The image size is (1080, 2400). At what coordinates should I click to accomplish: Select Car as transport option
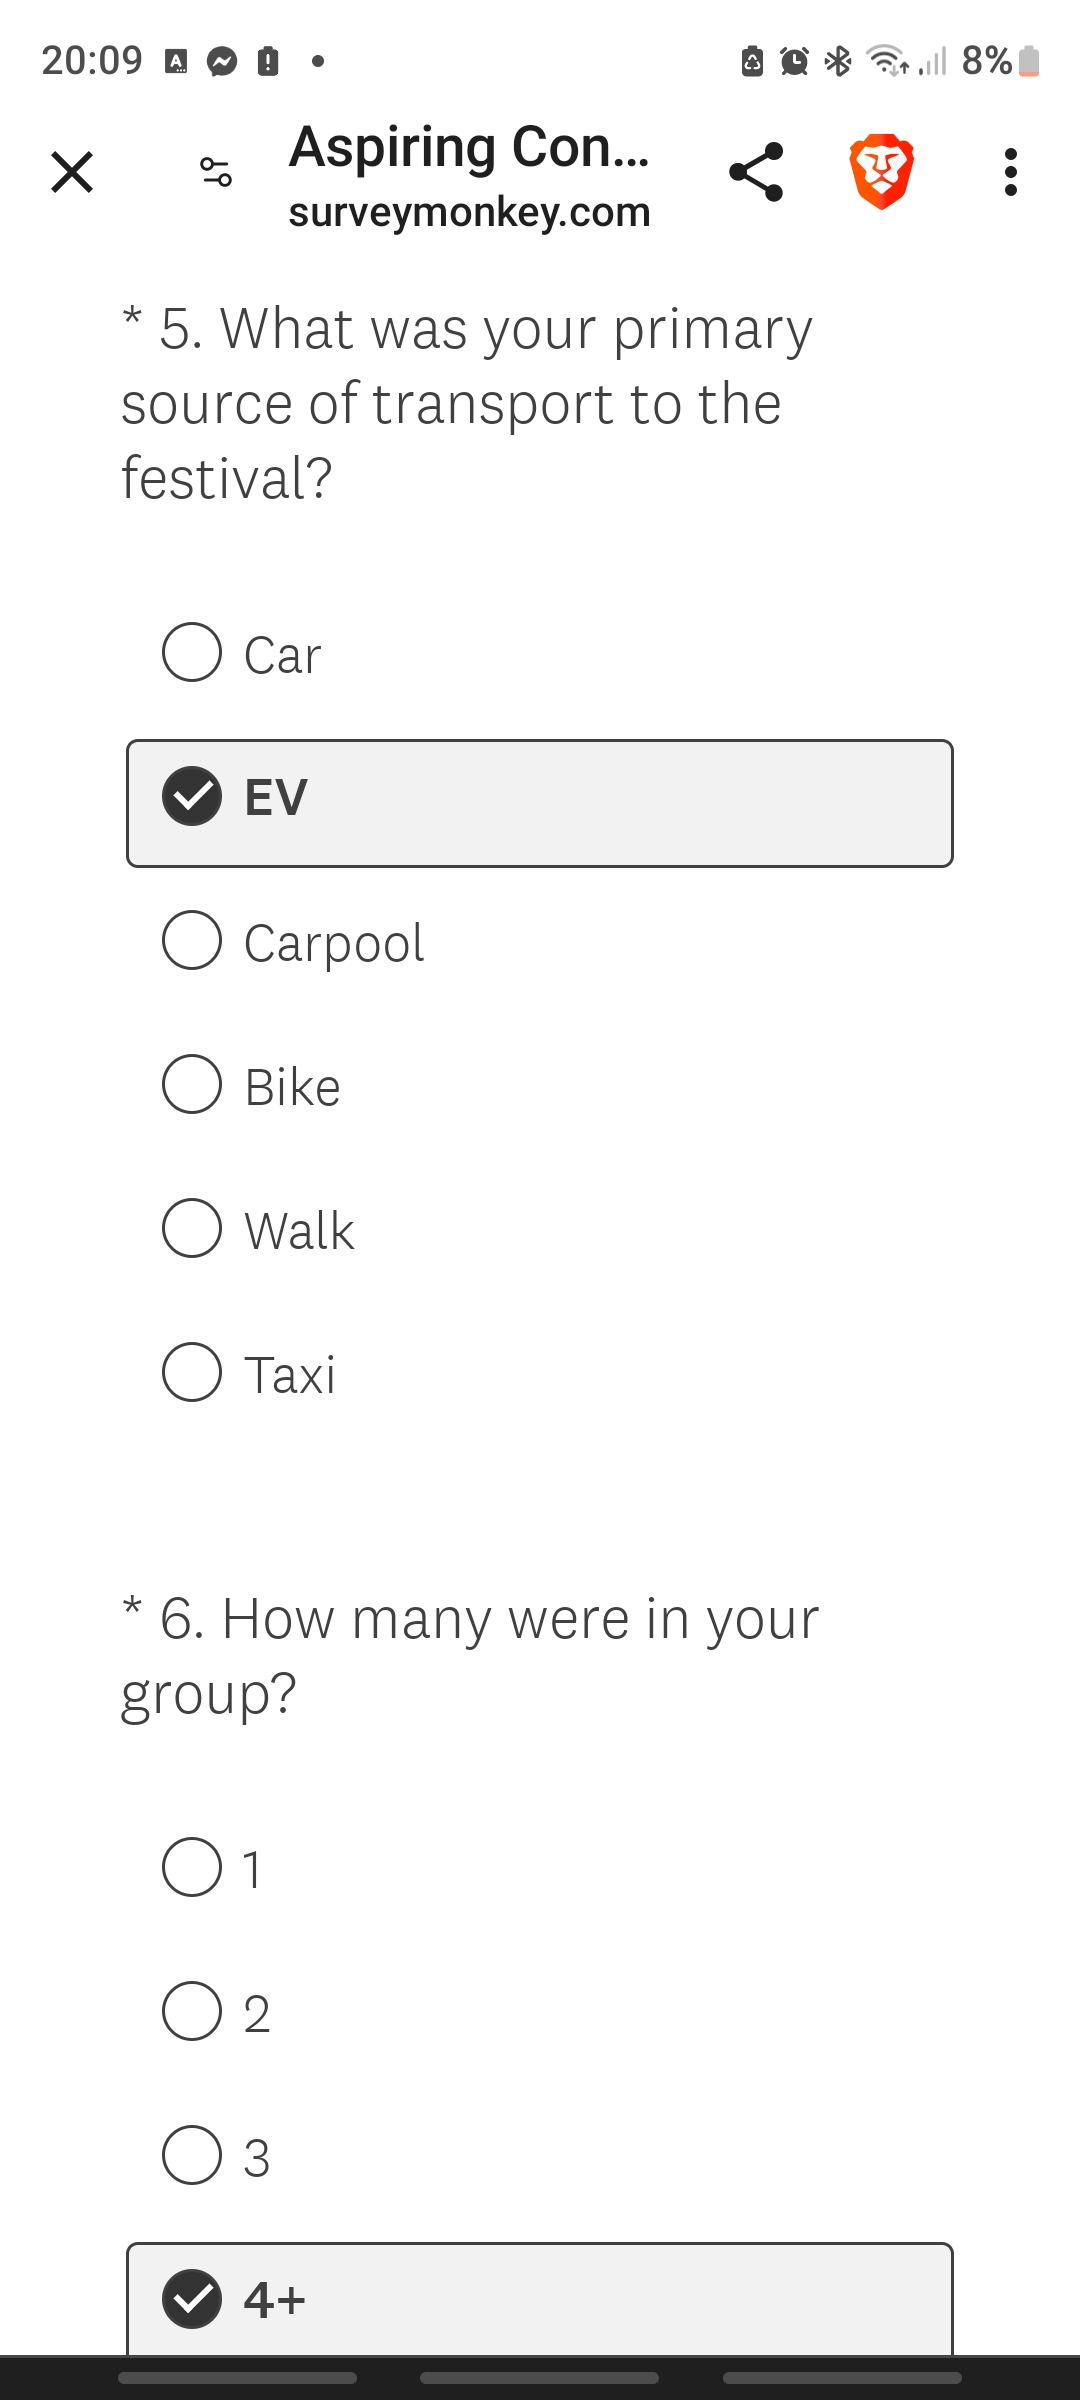192,653
